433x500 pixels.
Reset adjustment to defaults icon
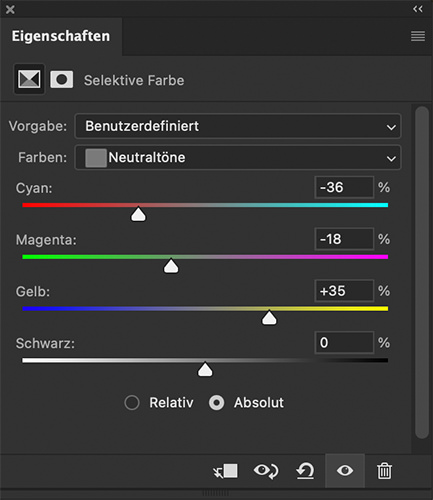tap(305, 471)
